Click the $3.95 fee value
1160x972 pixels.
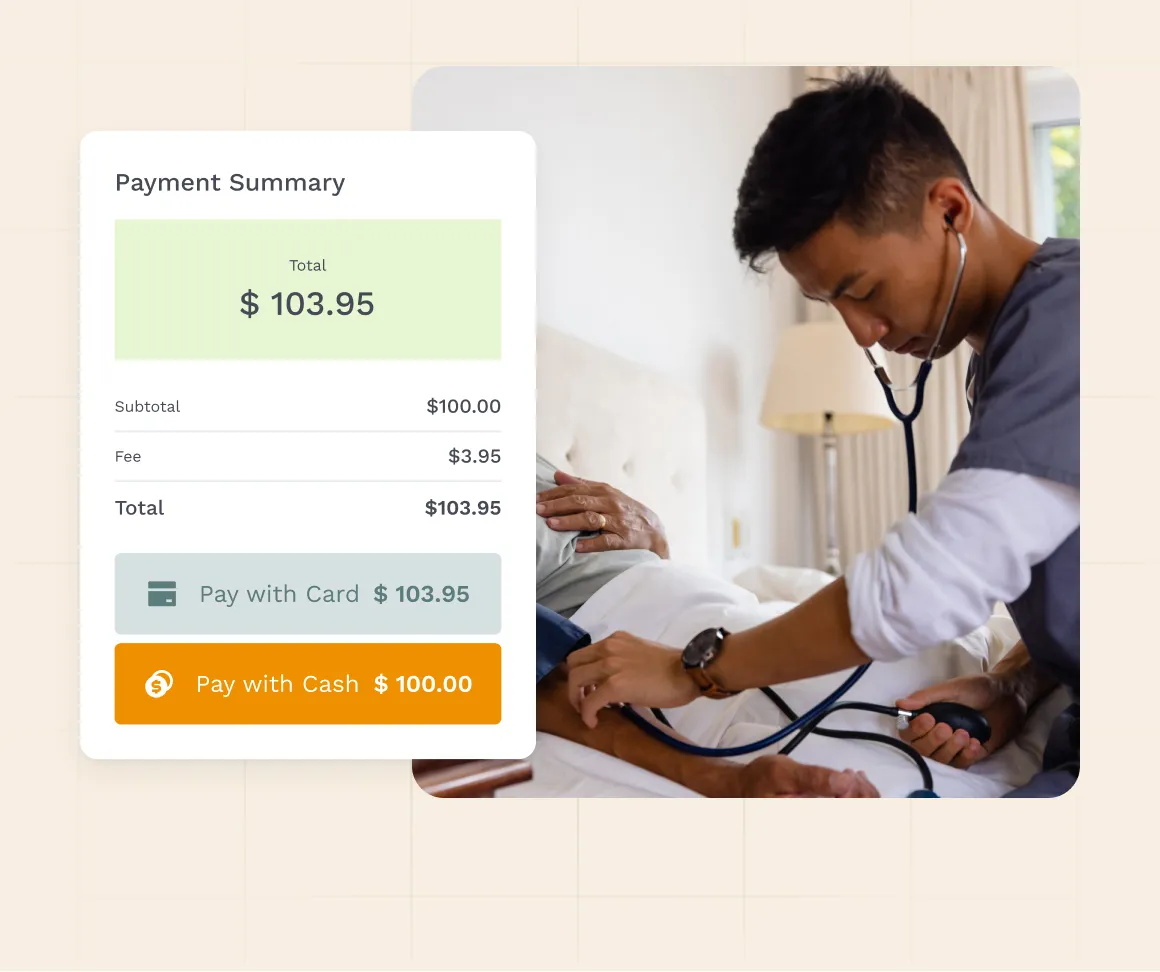(474, 456)
